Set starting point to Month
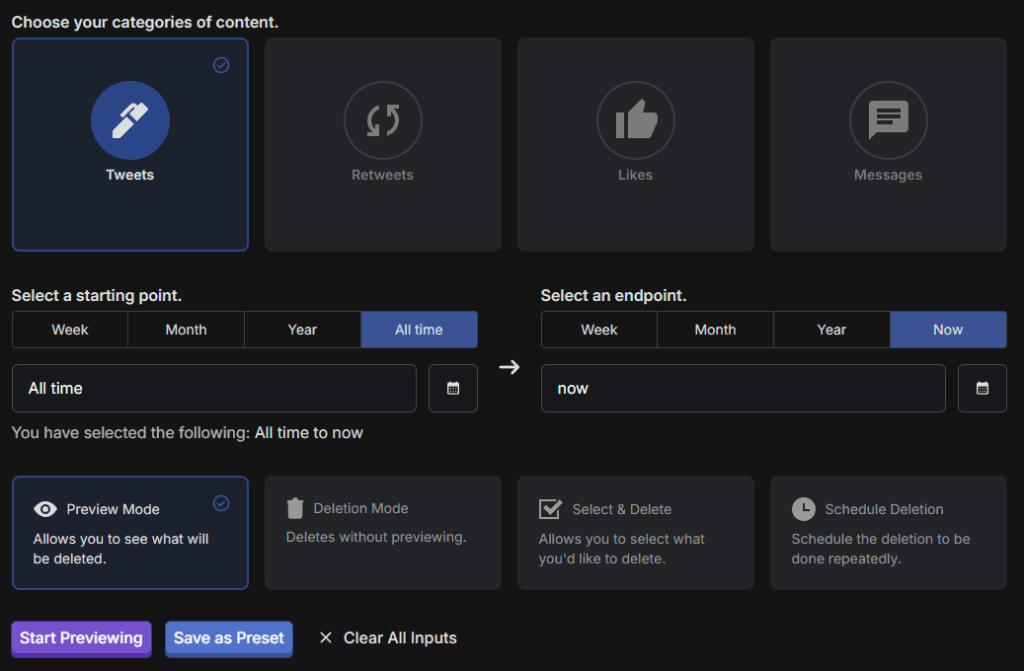Viewport: 1024px width, 671px height. (x=186, y=329)
